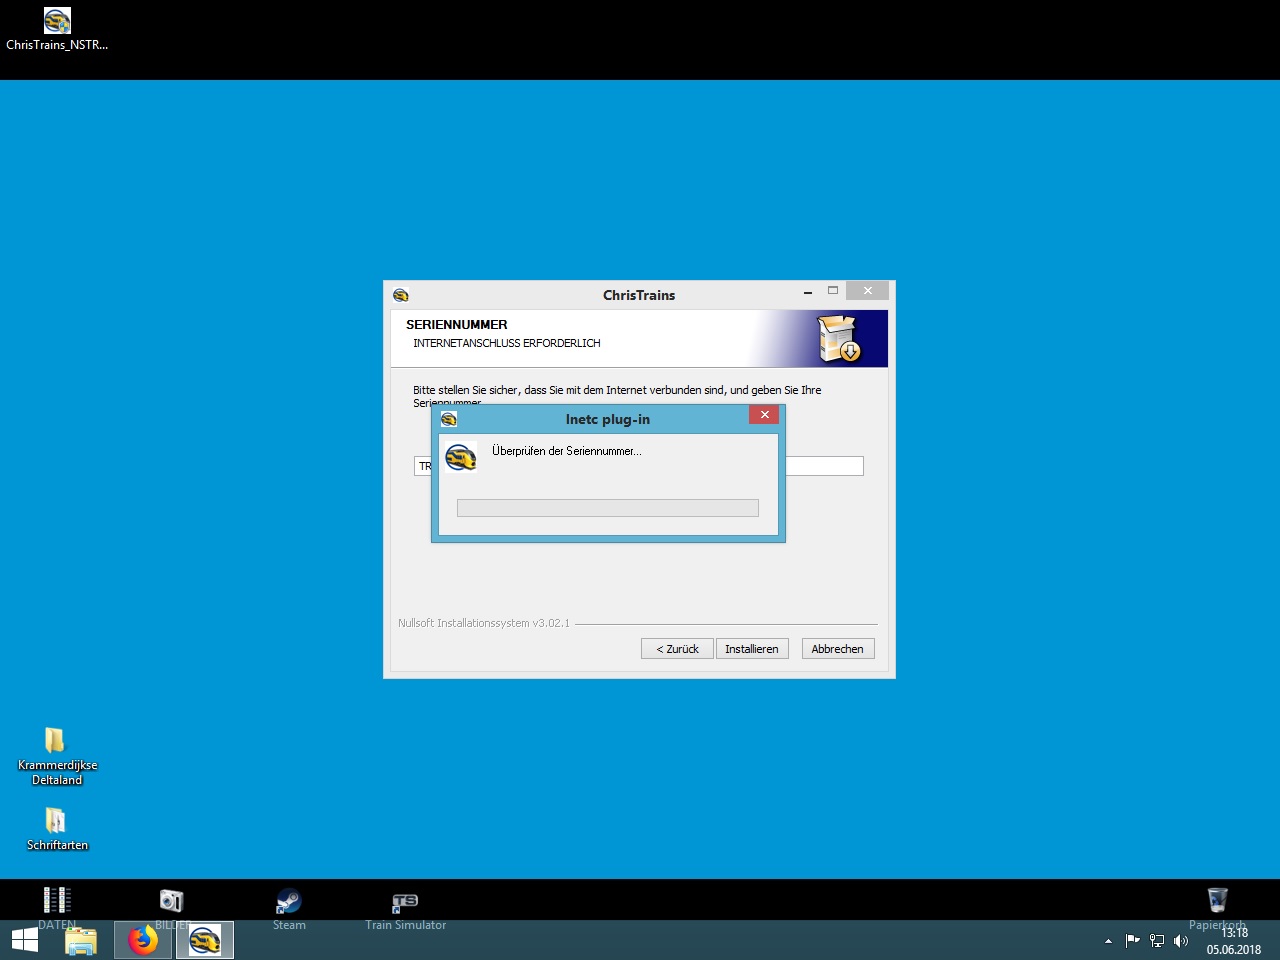Select the ChrisTrains installer taskbar button

coord(205,941)
